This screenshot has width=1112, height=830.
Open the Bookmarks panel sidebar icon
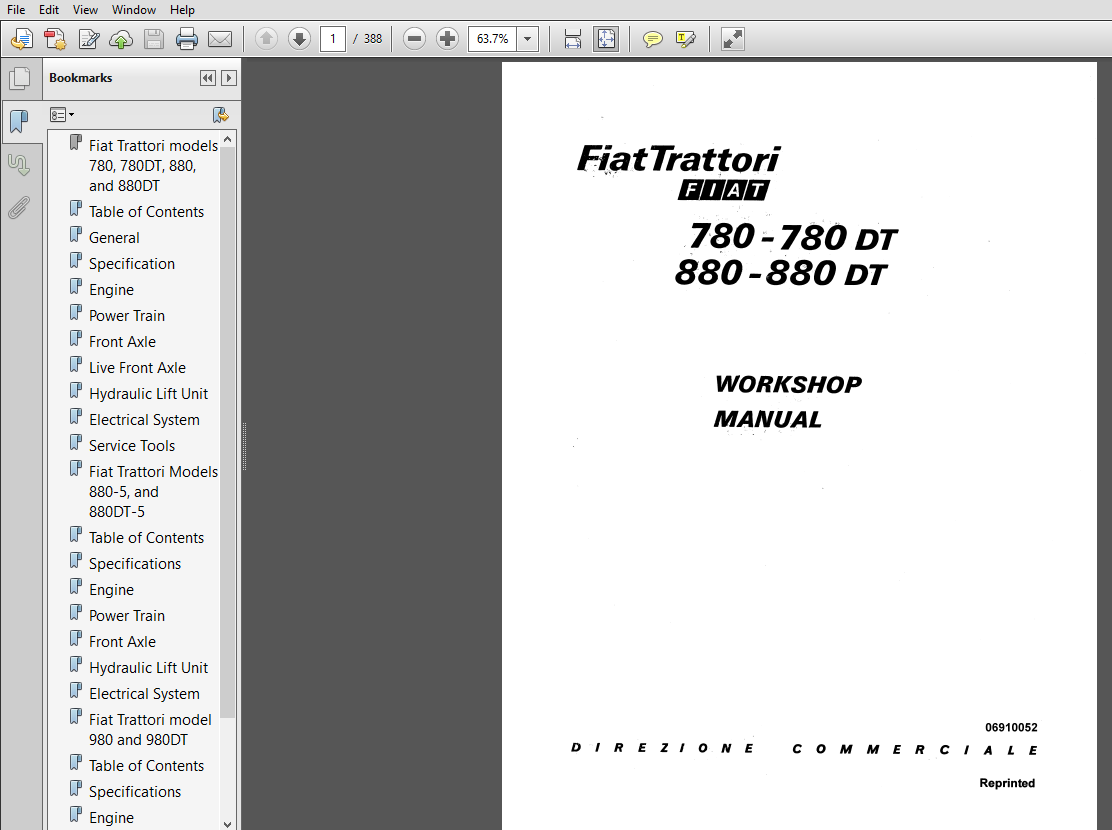click(19, 122)
